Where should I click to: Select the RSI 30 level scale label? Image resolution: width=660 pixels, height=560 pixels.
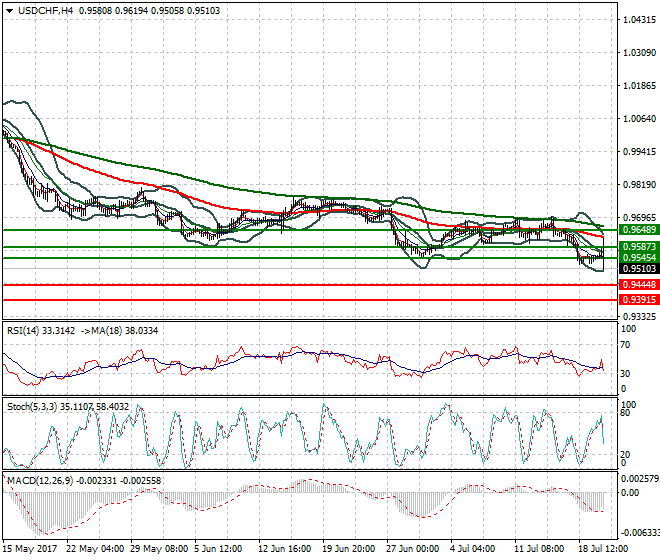625,373
